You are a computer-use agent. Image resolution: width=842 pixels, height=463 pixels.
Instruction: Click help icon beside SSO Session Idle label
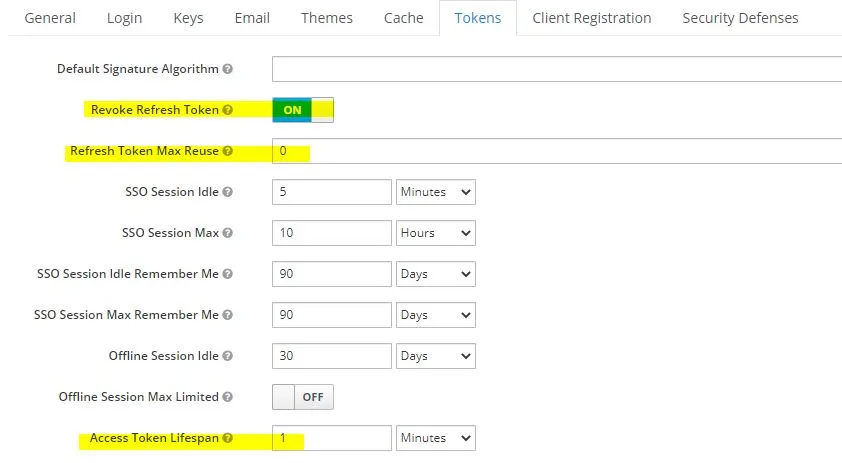point(228,192)
